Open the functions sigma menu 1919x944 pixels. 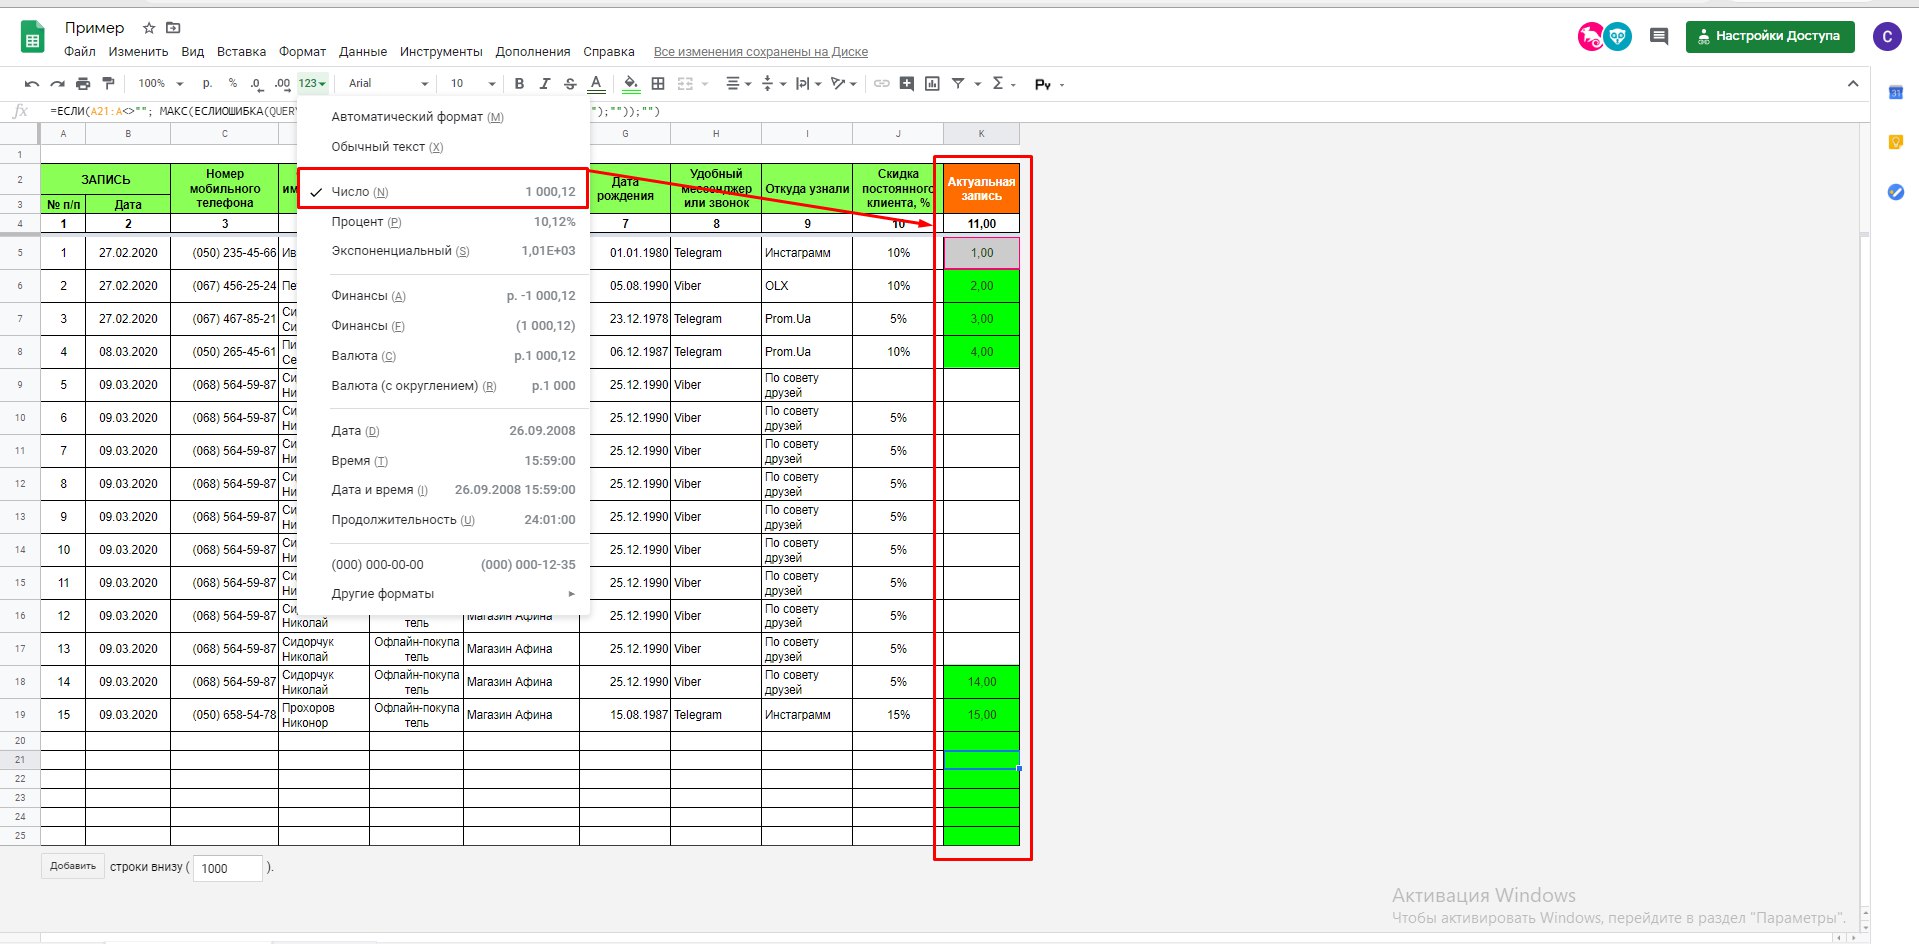tap(998, 84)
